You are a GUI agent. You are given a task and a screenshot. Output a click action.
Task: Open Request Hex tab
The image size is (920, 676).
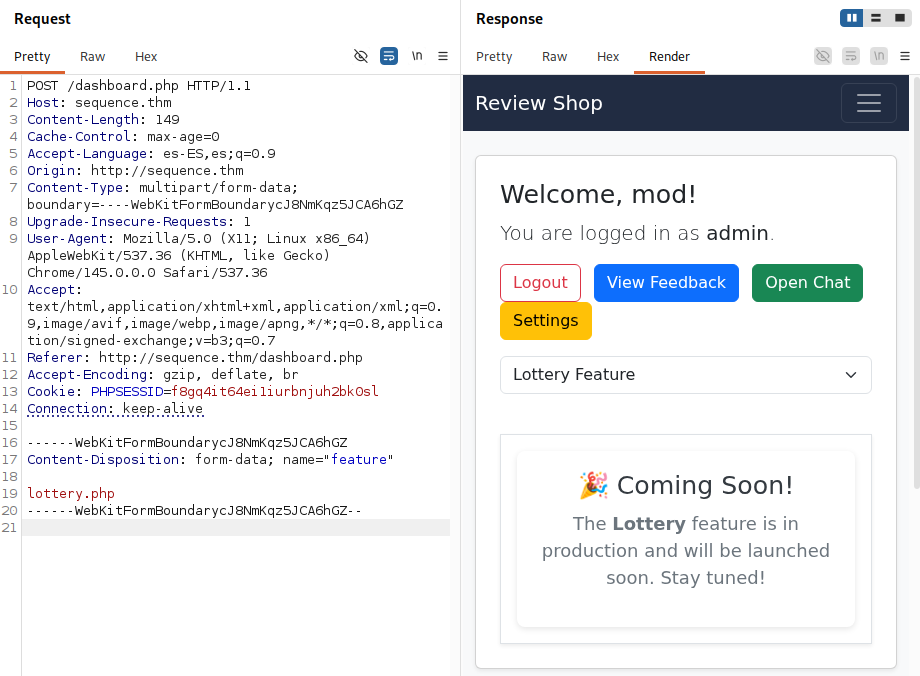tap(146, 56)
